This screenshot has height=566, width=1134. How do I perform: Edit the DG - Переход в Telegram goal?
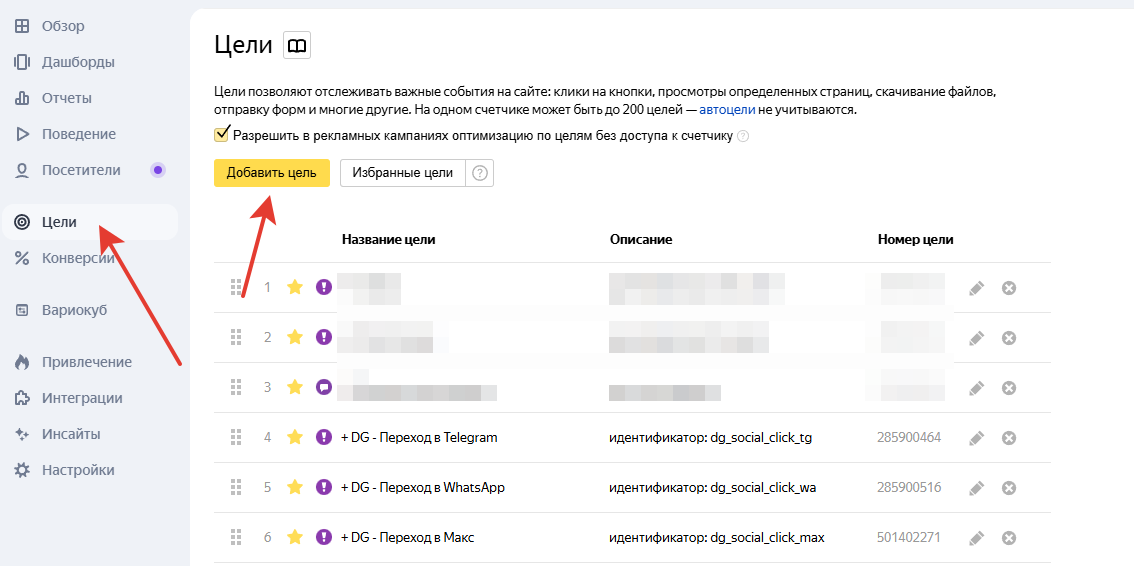976,438
